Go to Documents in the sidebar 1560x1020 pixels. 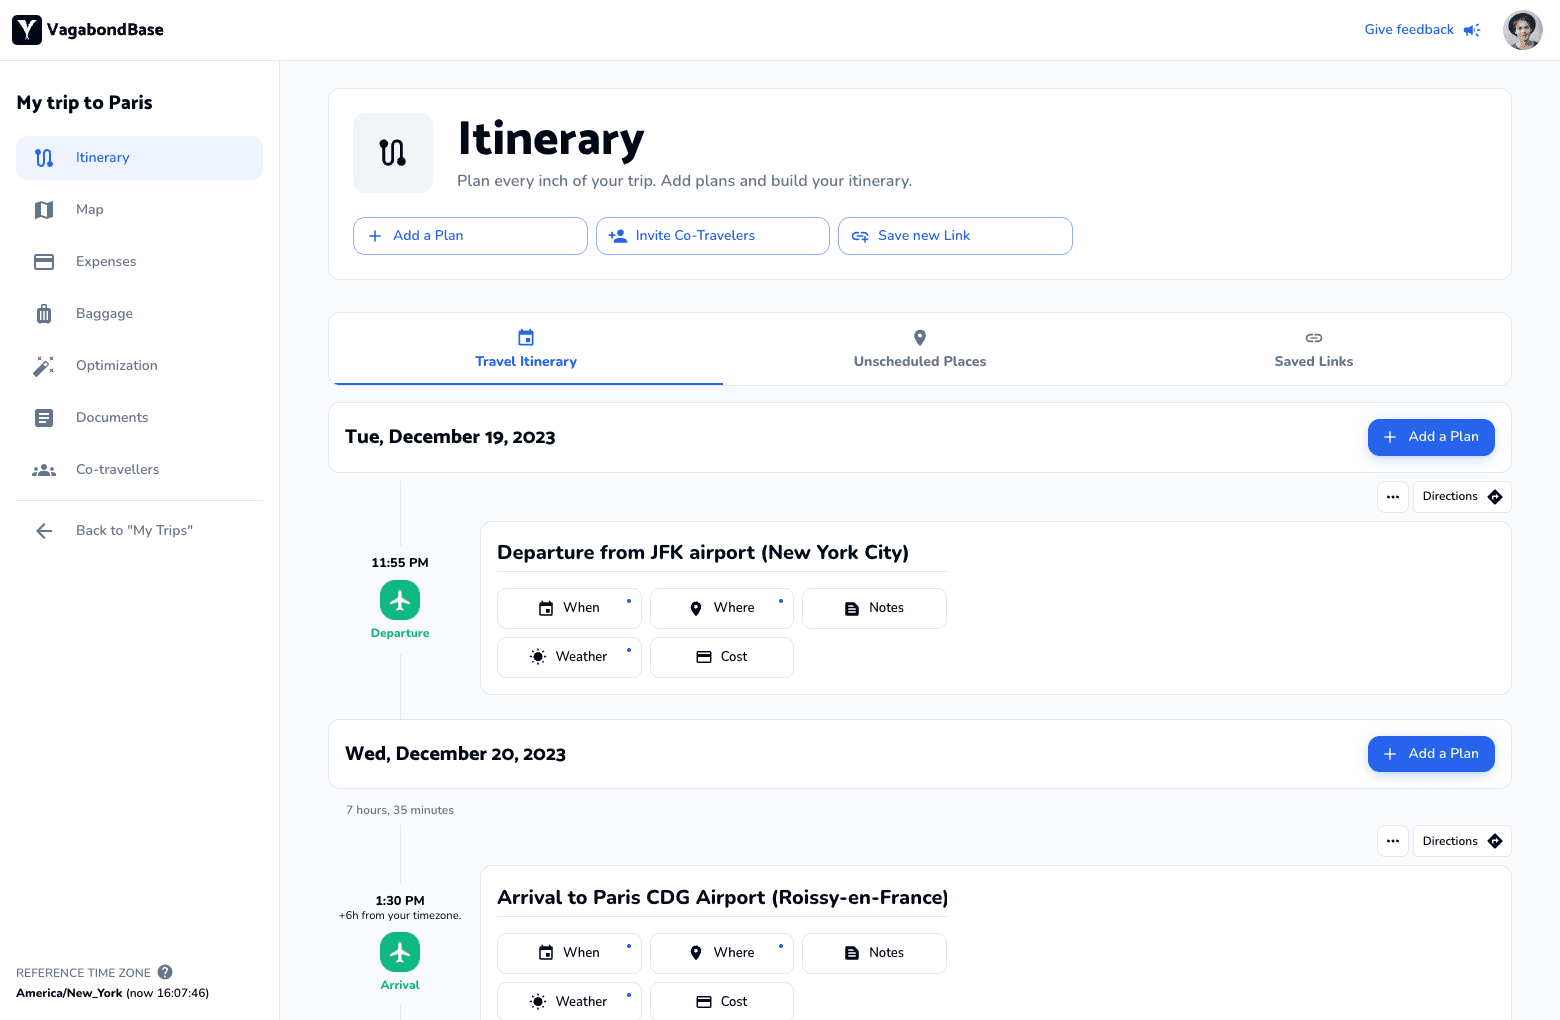[x=111, y=418]
